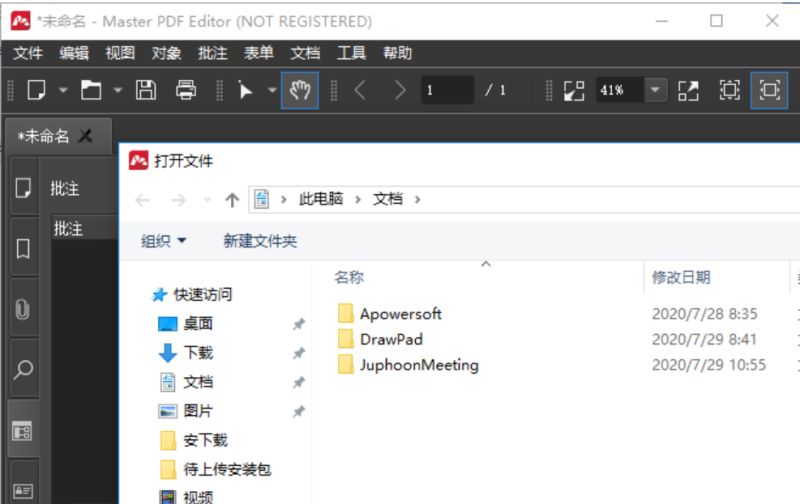Go to the next page arrow
This screenshot has height=504, width=800.
399,90
